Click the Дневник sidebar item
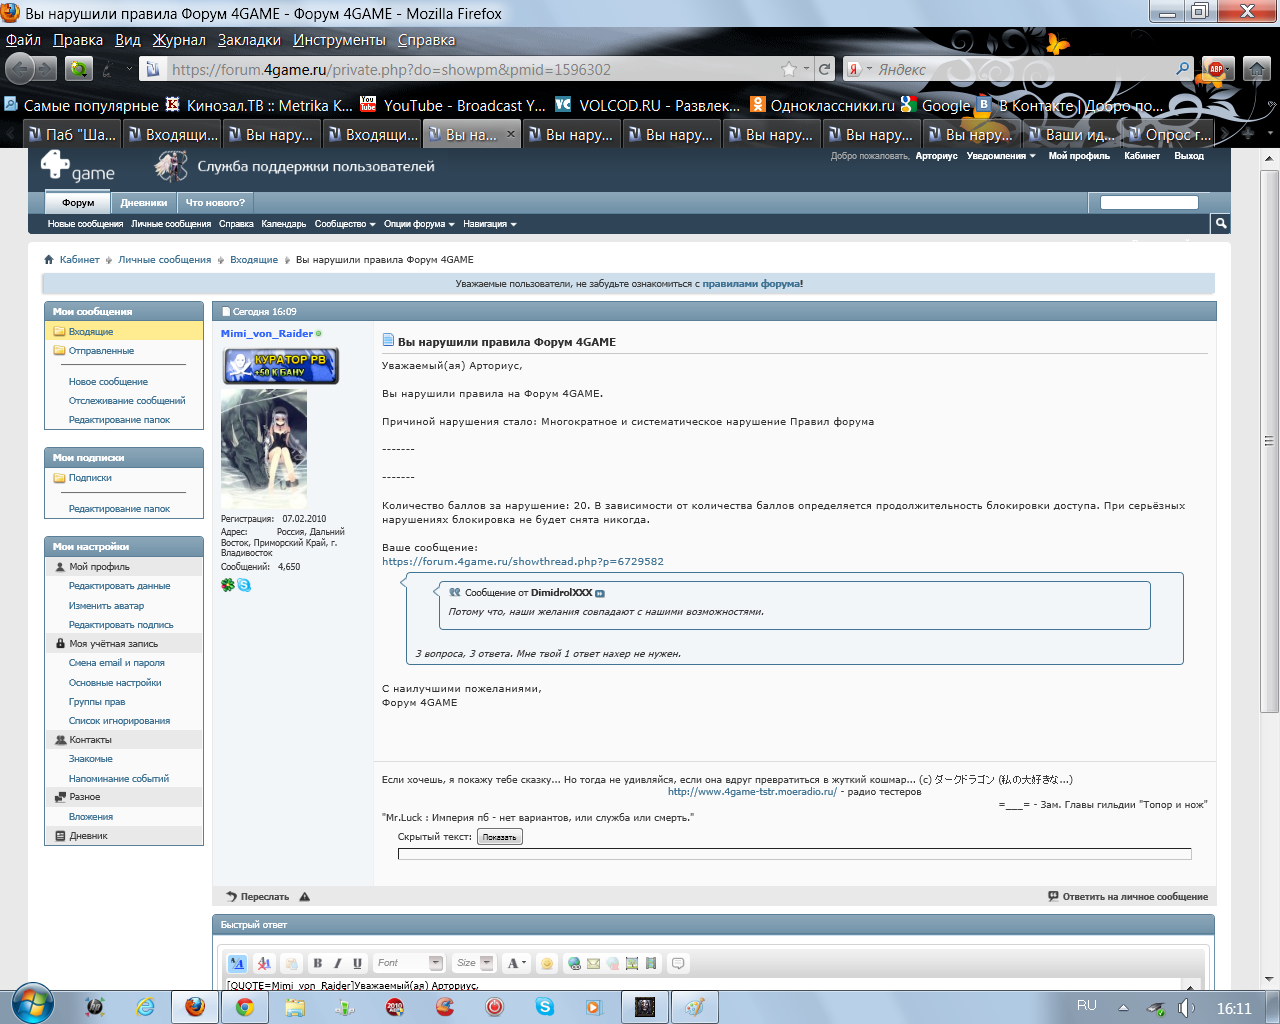Viewport: 1280px width, 1024px height. [x=88, y=836]
